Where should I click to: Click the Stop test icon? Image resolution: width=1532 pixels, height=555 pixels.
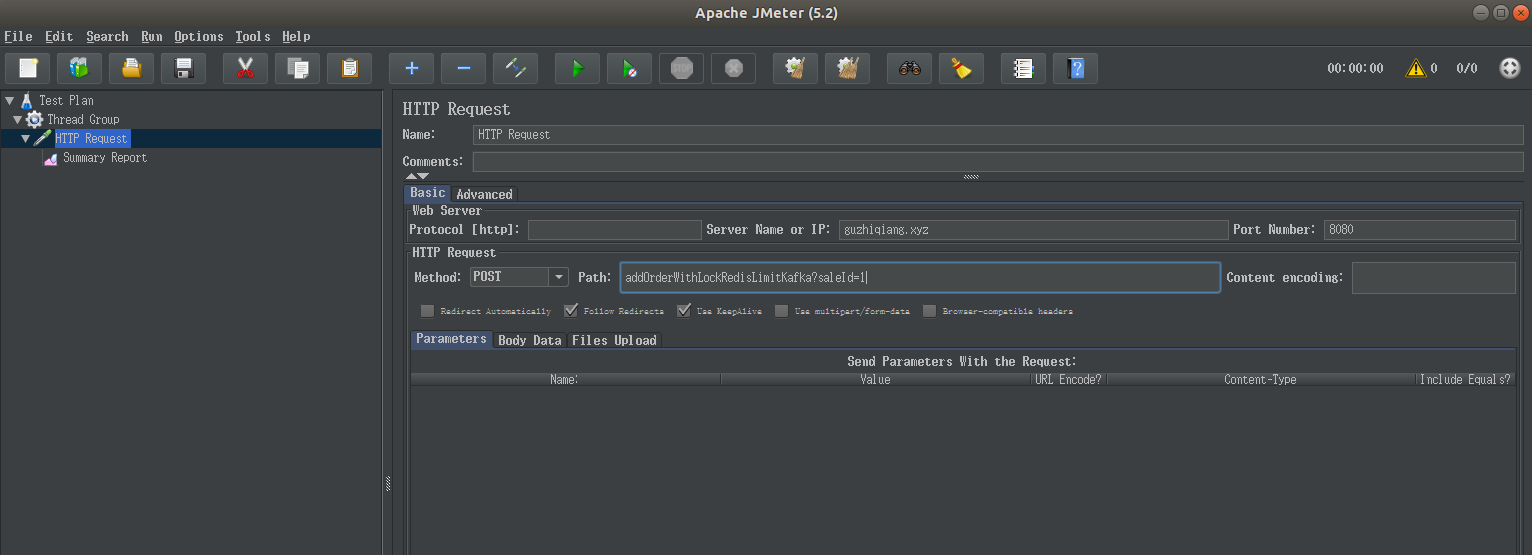click(681, 68)
